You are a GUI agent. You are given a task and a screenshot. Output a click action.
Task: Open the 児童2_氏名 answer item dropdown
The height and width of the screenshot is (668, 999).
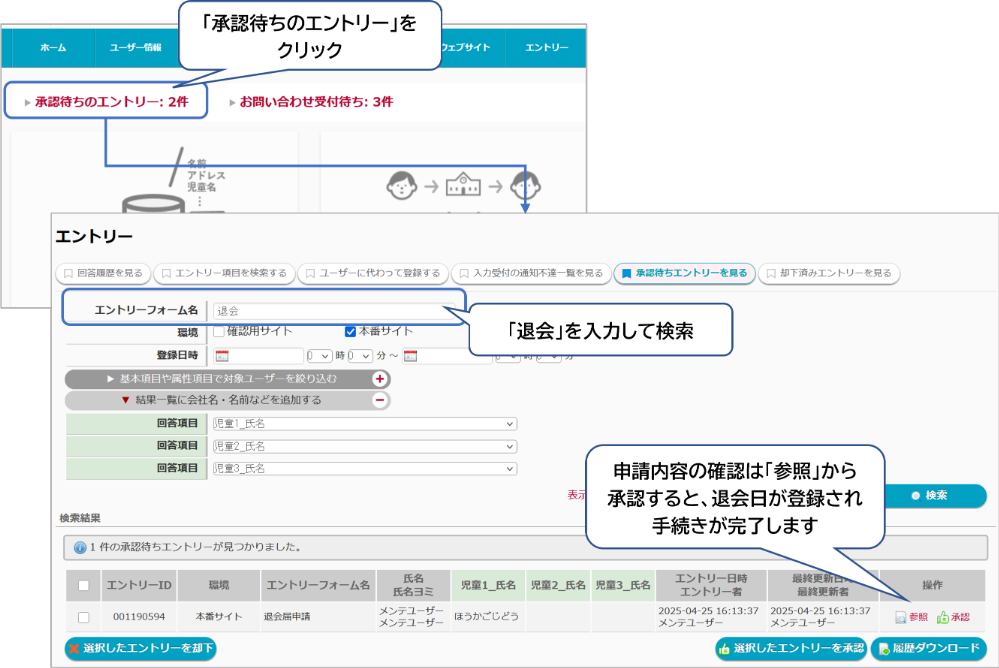pos(364,446)
